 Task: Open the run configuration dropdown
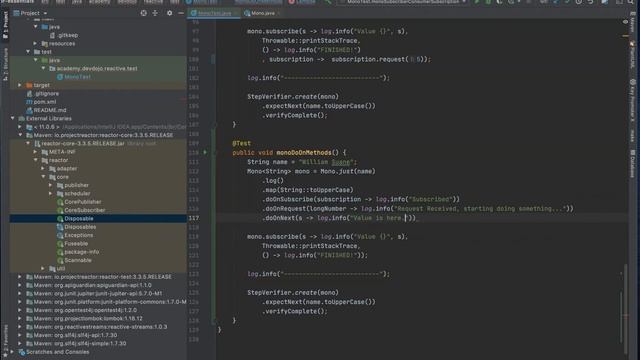(x=404, y=2)
